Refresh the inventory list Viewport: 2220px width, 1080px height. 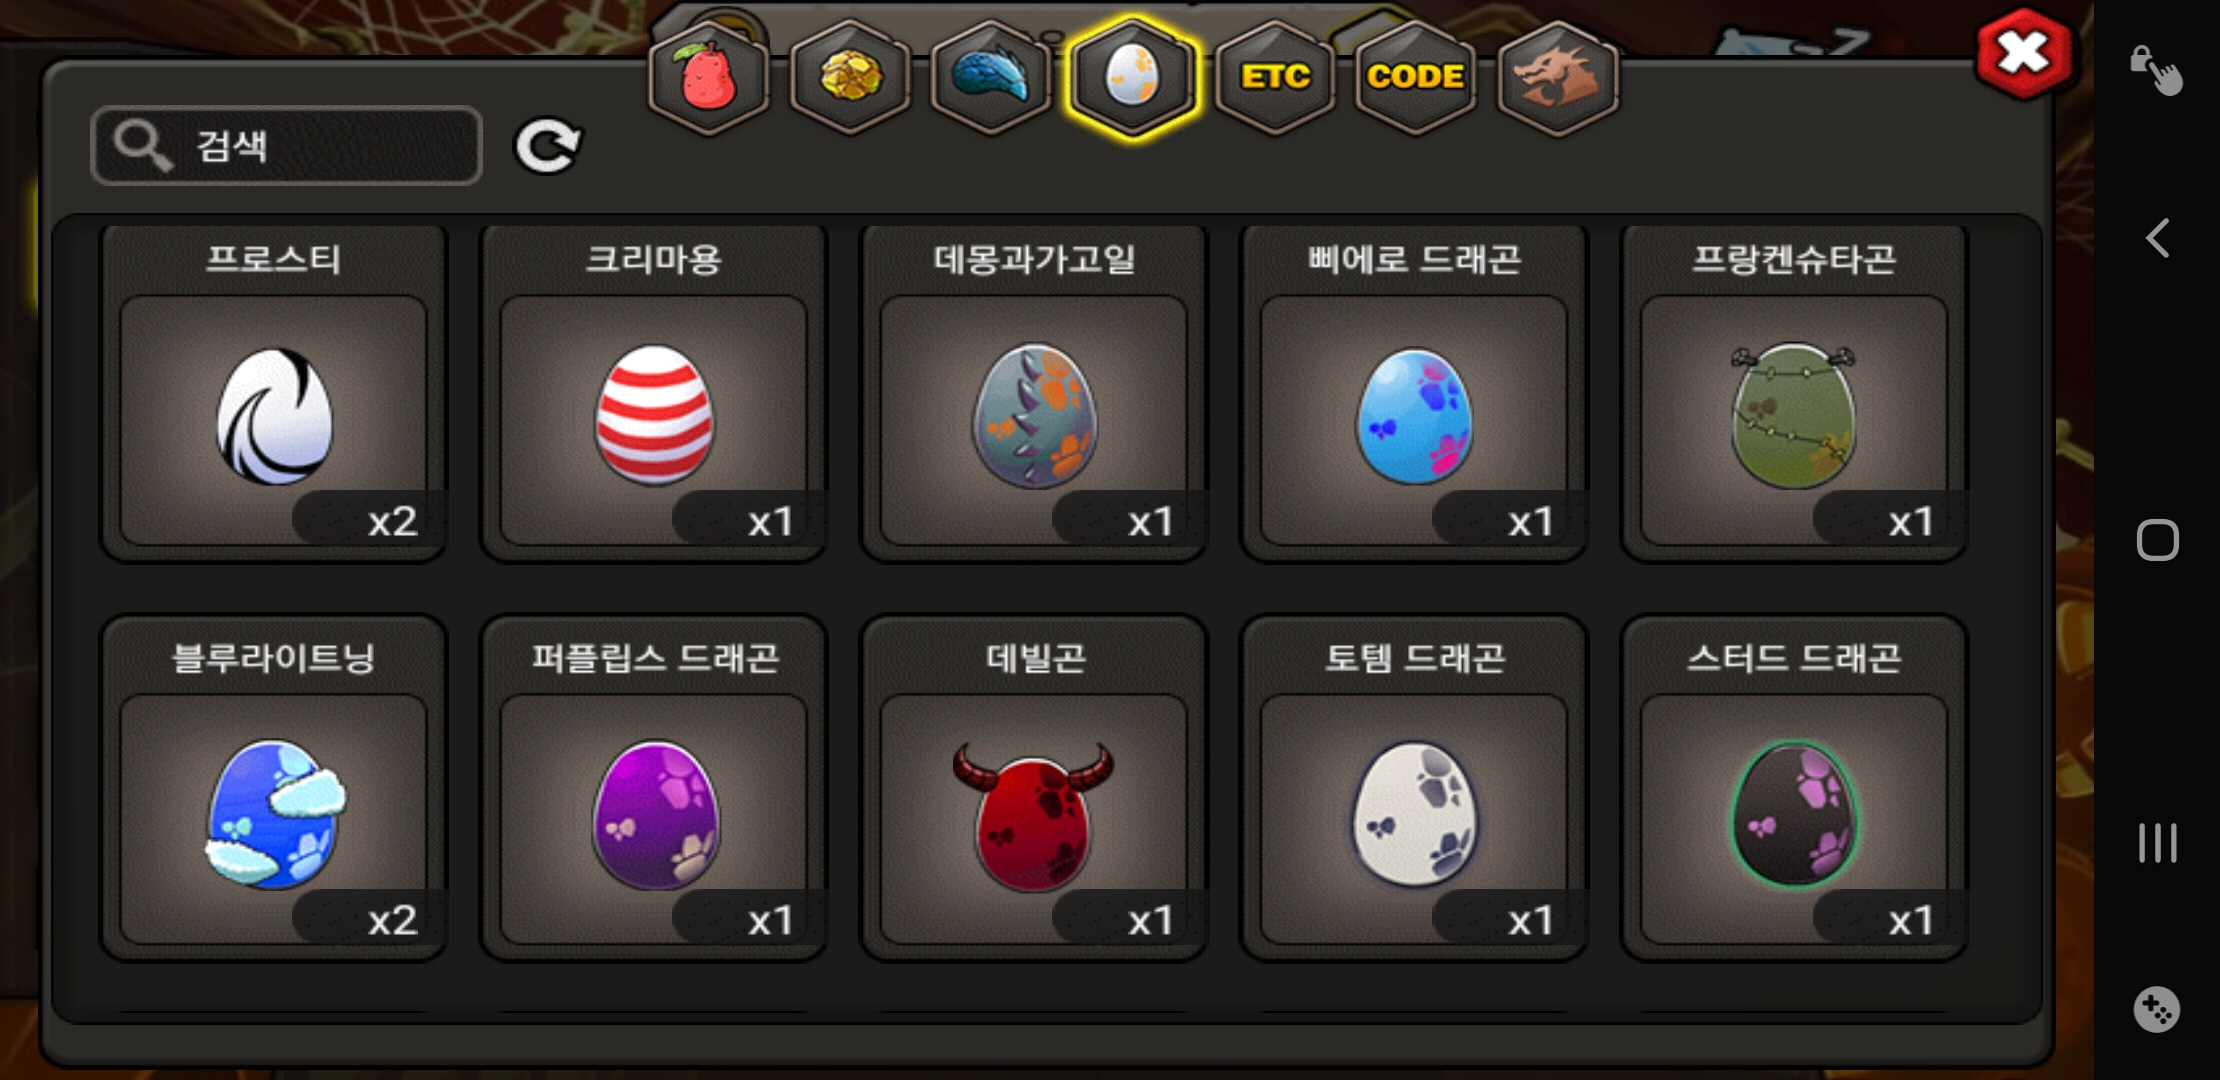point(548,146)
